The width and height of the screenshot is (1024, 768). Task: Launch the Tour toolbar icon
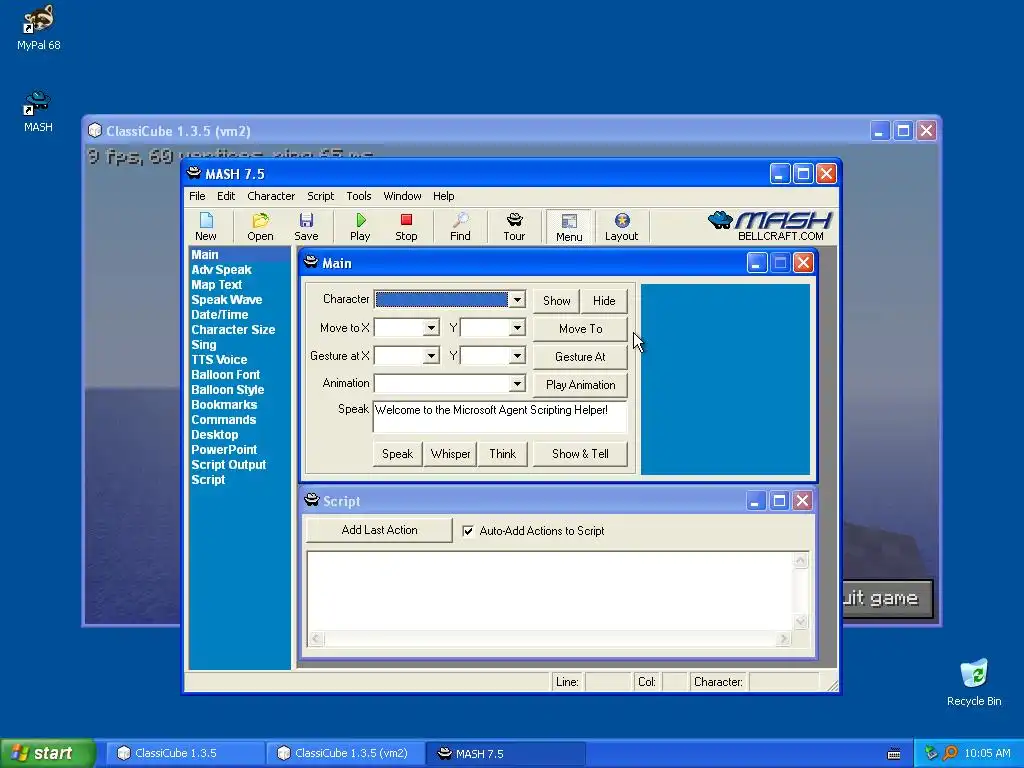pyautogui.click(x=514, y=227)
